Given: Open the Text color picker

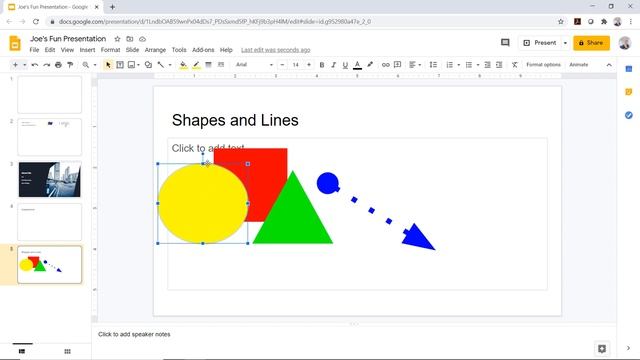Looking at the screenshot, I should (x=358, y=65).
